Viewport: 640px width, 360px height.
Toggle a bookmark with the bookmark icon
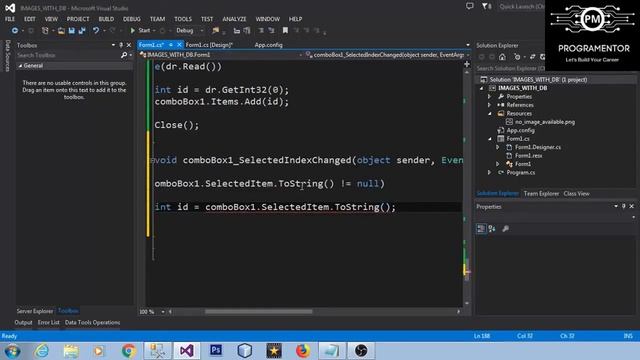(285, 31)
